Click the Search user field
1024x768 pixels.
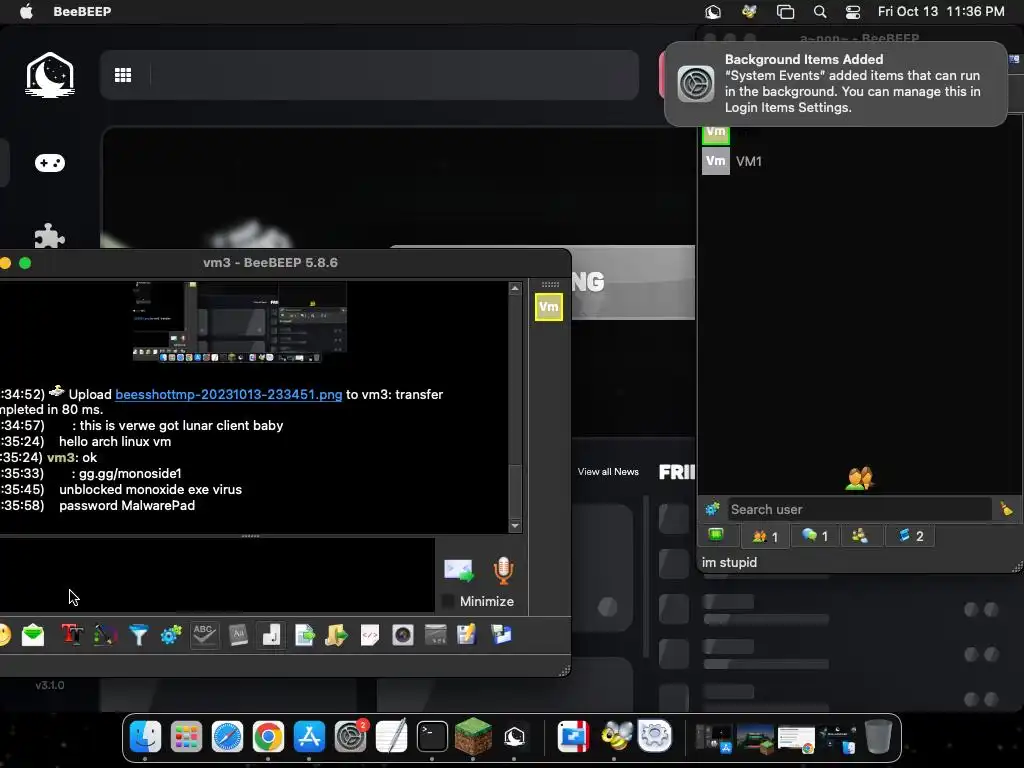tap(859, 509)
